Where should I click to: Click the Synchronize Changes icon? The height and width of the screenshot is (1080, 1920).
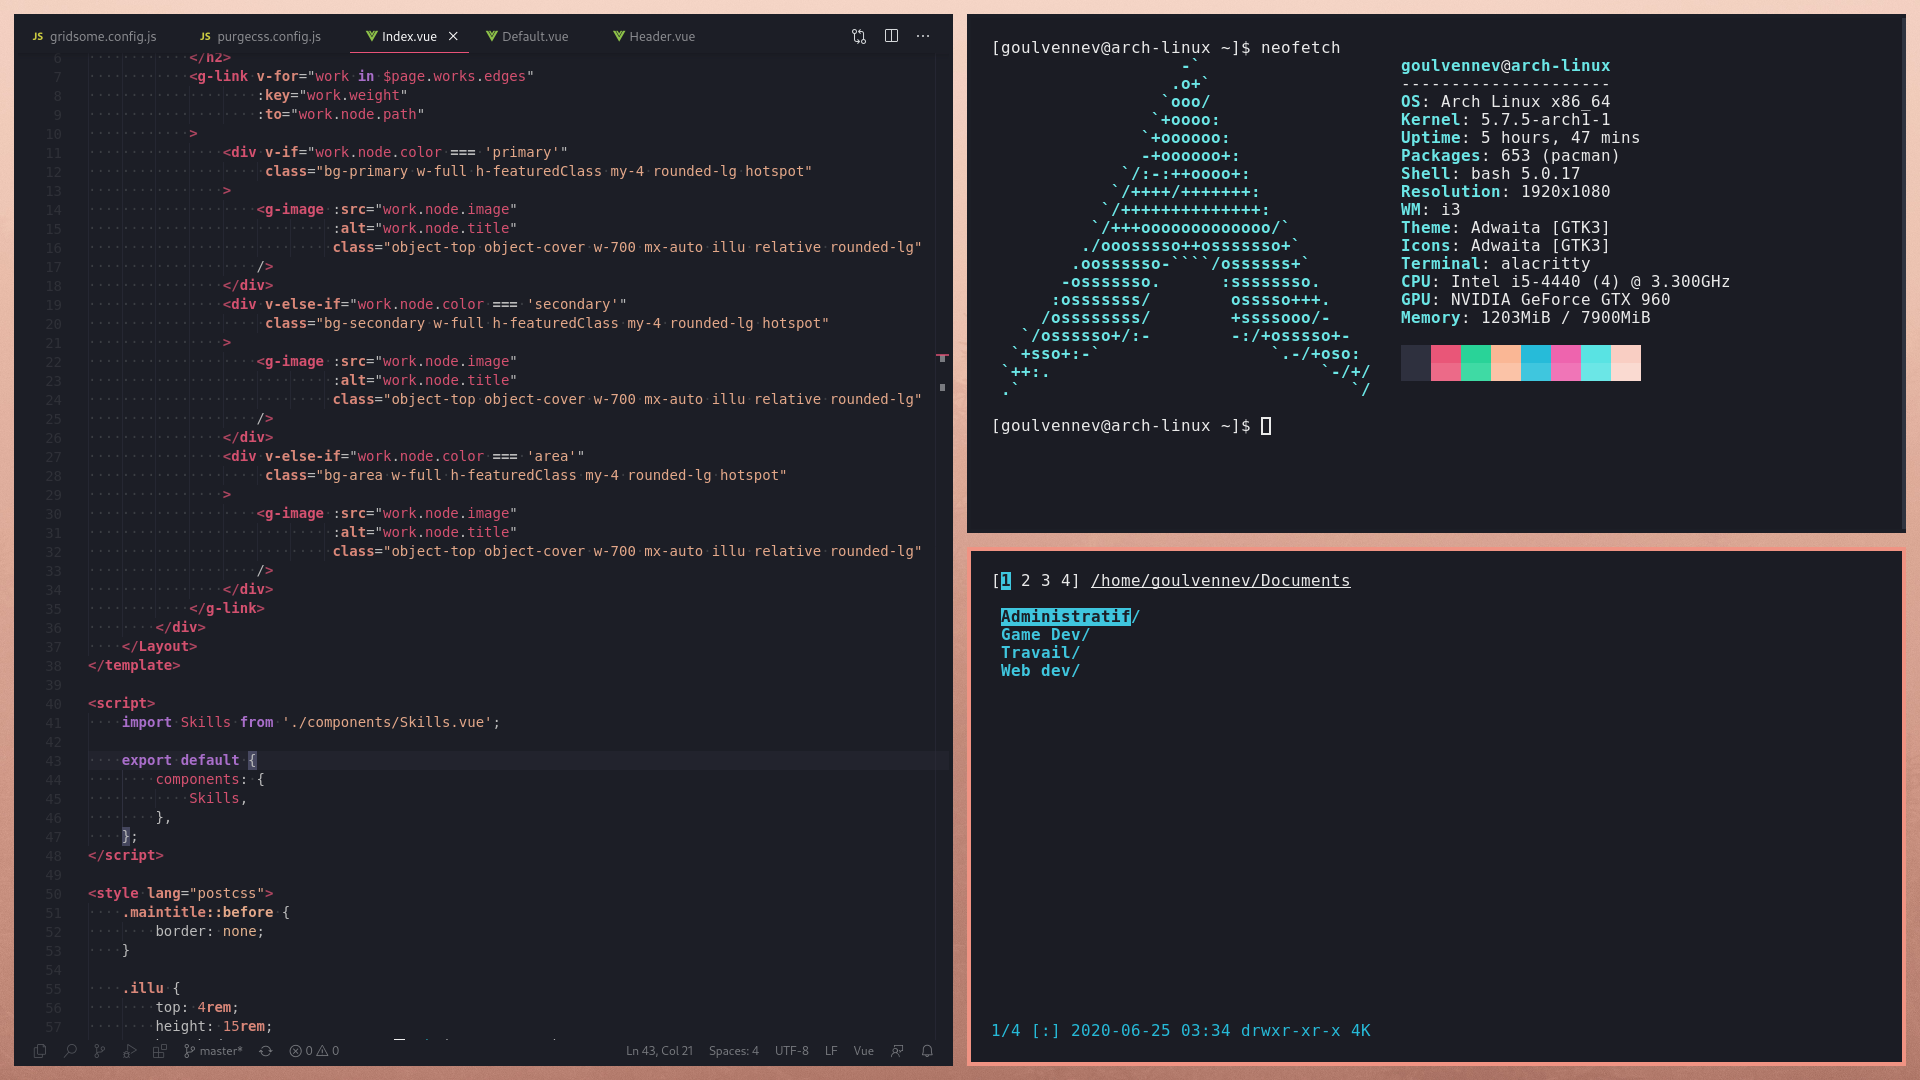(x=266, y=1051)
